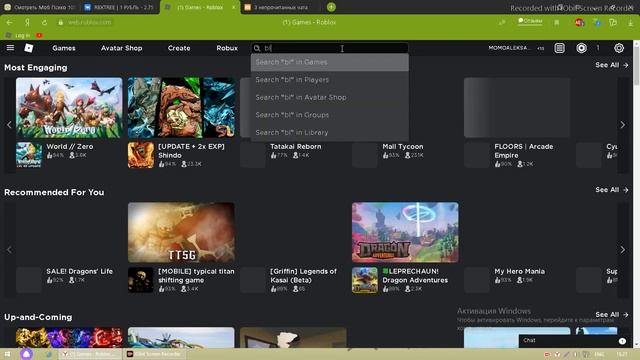This screenshot has width=640, height=360.
Task: Open the browser bookmark icon
Action: (556, 22)
